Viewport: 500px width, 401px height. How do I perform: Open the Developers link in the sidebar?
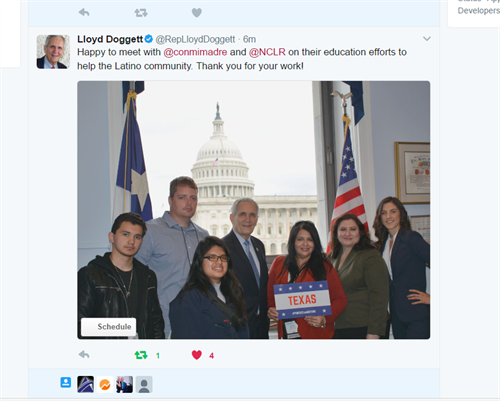tap(479, 11)
